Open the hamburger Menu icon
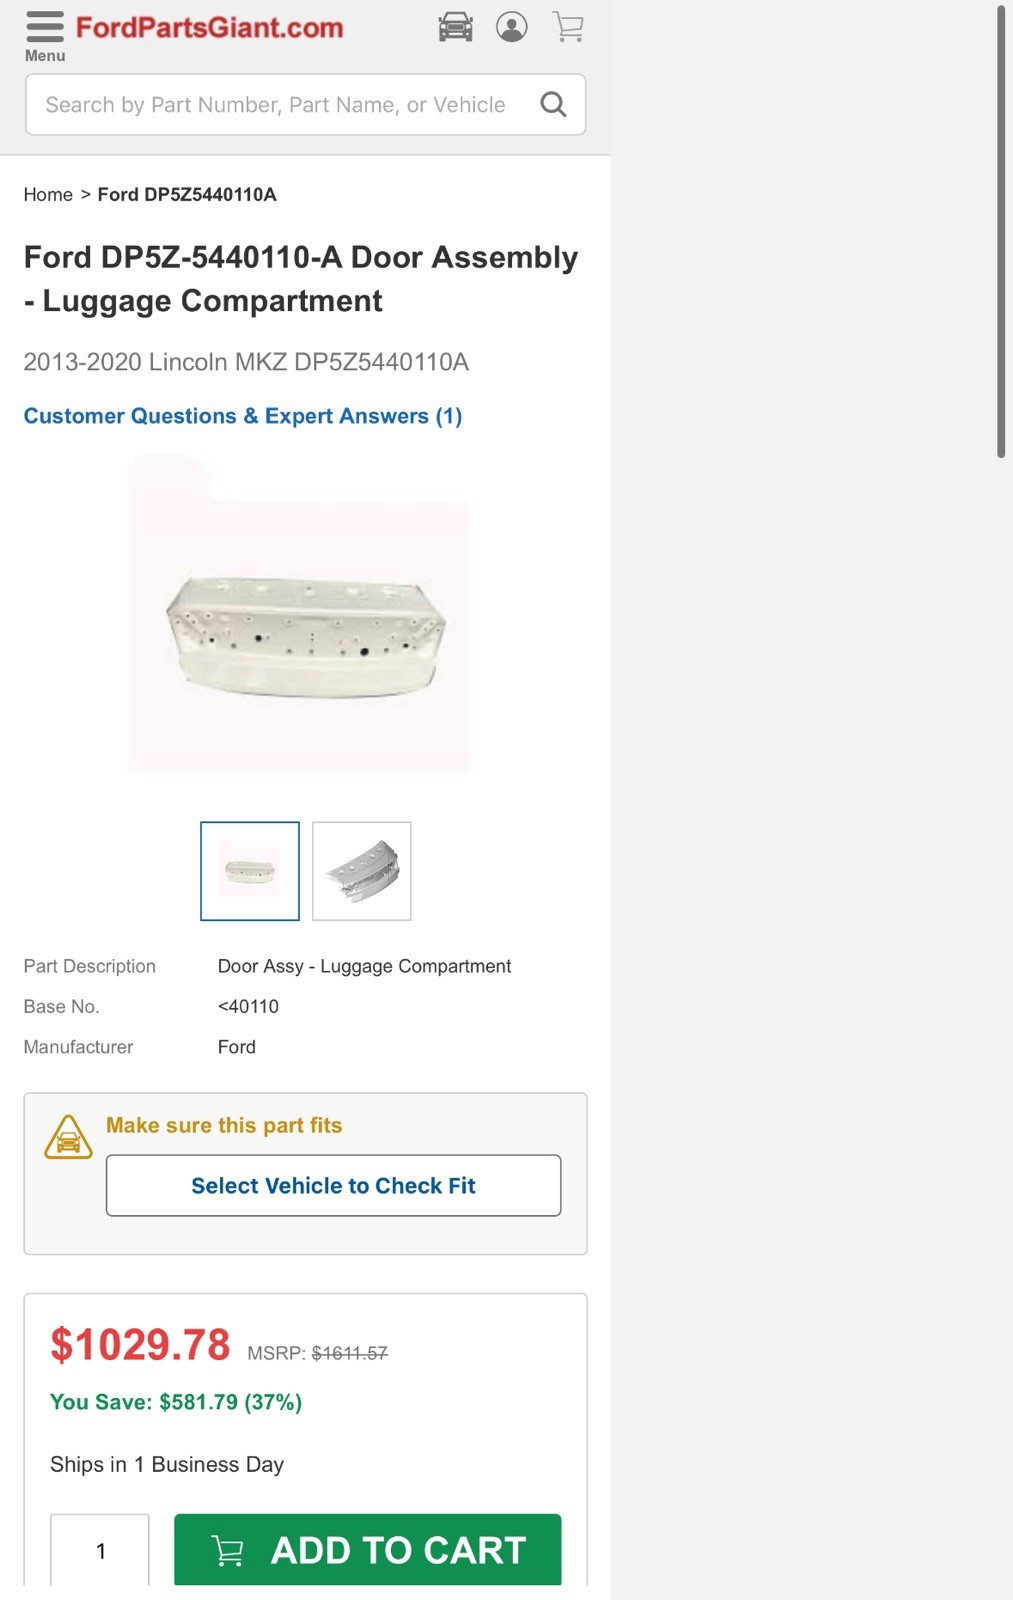 pos(45,26)
